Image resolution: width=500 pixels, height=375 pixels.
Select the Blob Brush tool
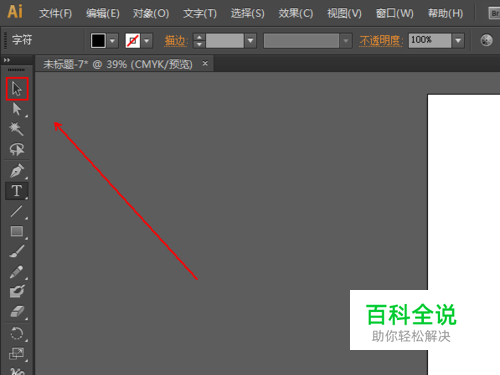17,292
